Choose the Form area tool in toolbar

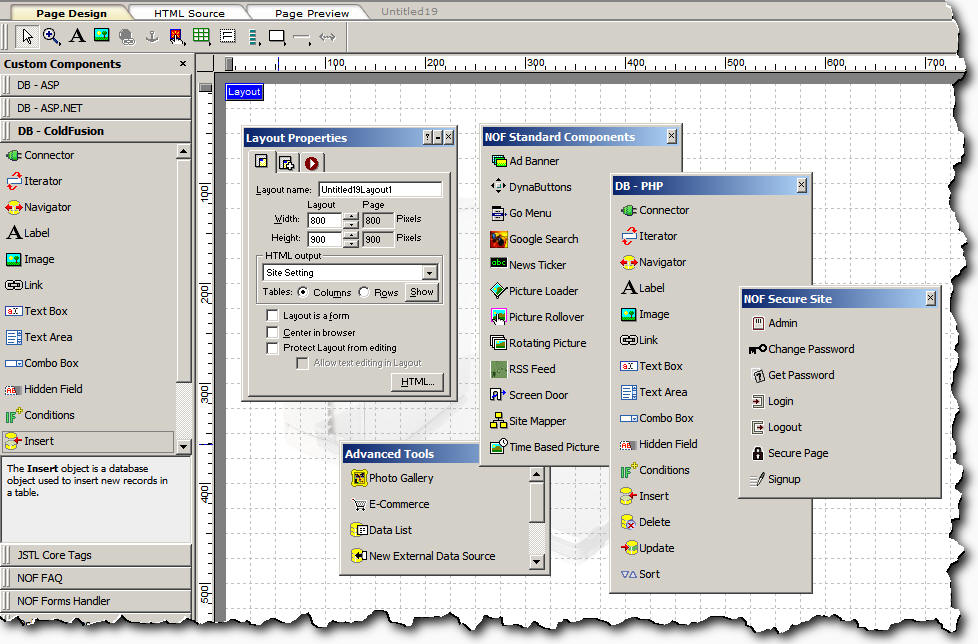click(x=228, y=36)
